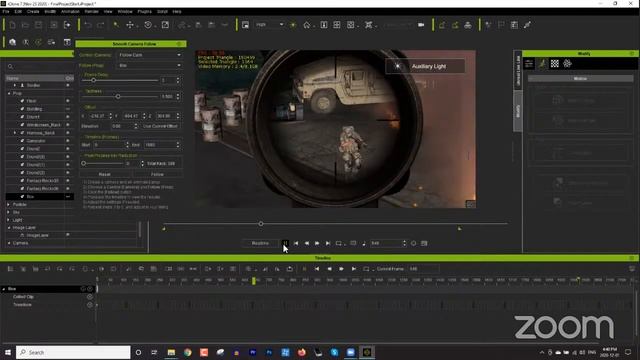Expand the Sky tree group

coord(9,212)
